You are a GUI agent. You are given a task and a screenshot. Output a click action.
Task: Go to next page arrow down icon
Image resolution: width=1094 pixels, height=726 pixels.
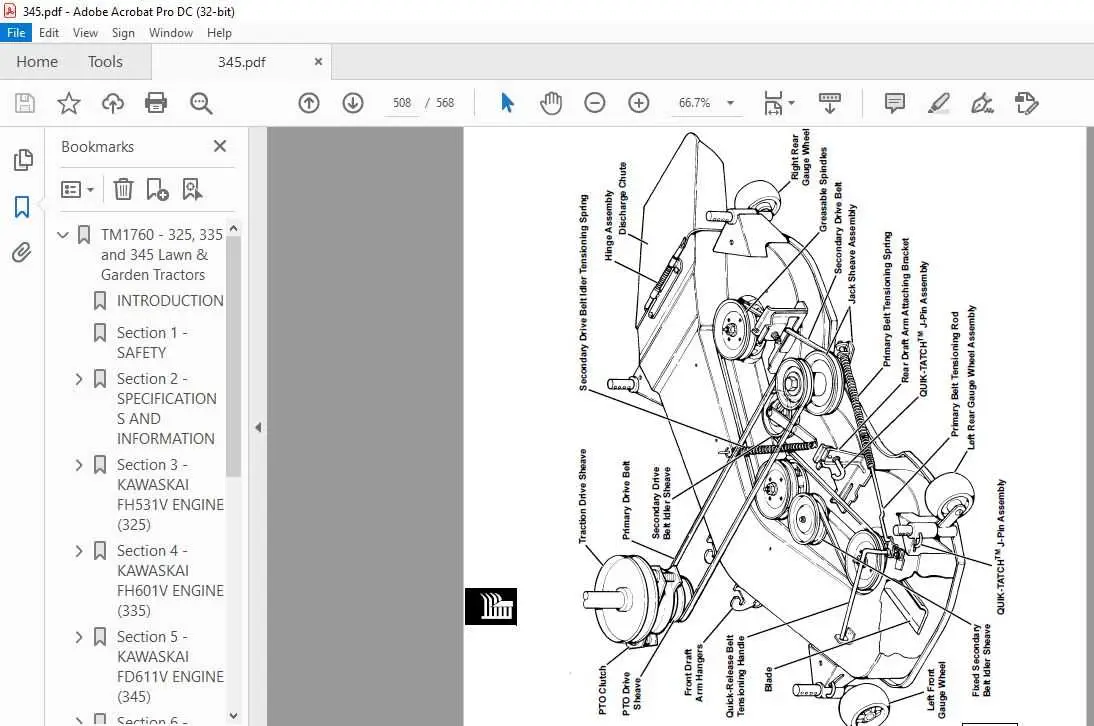click(353, 103)
